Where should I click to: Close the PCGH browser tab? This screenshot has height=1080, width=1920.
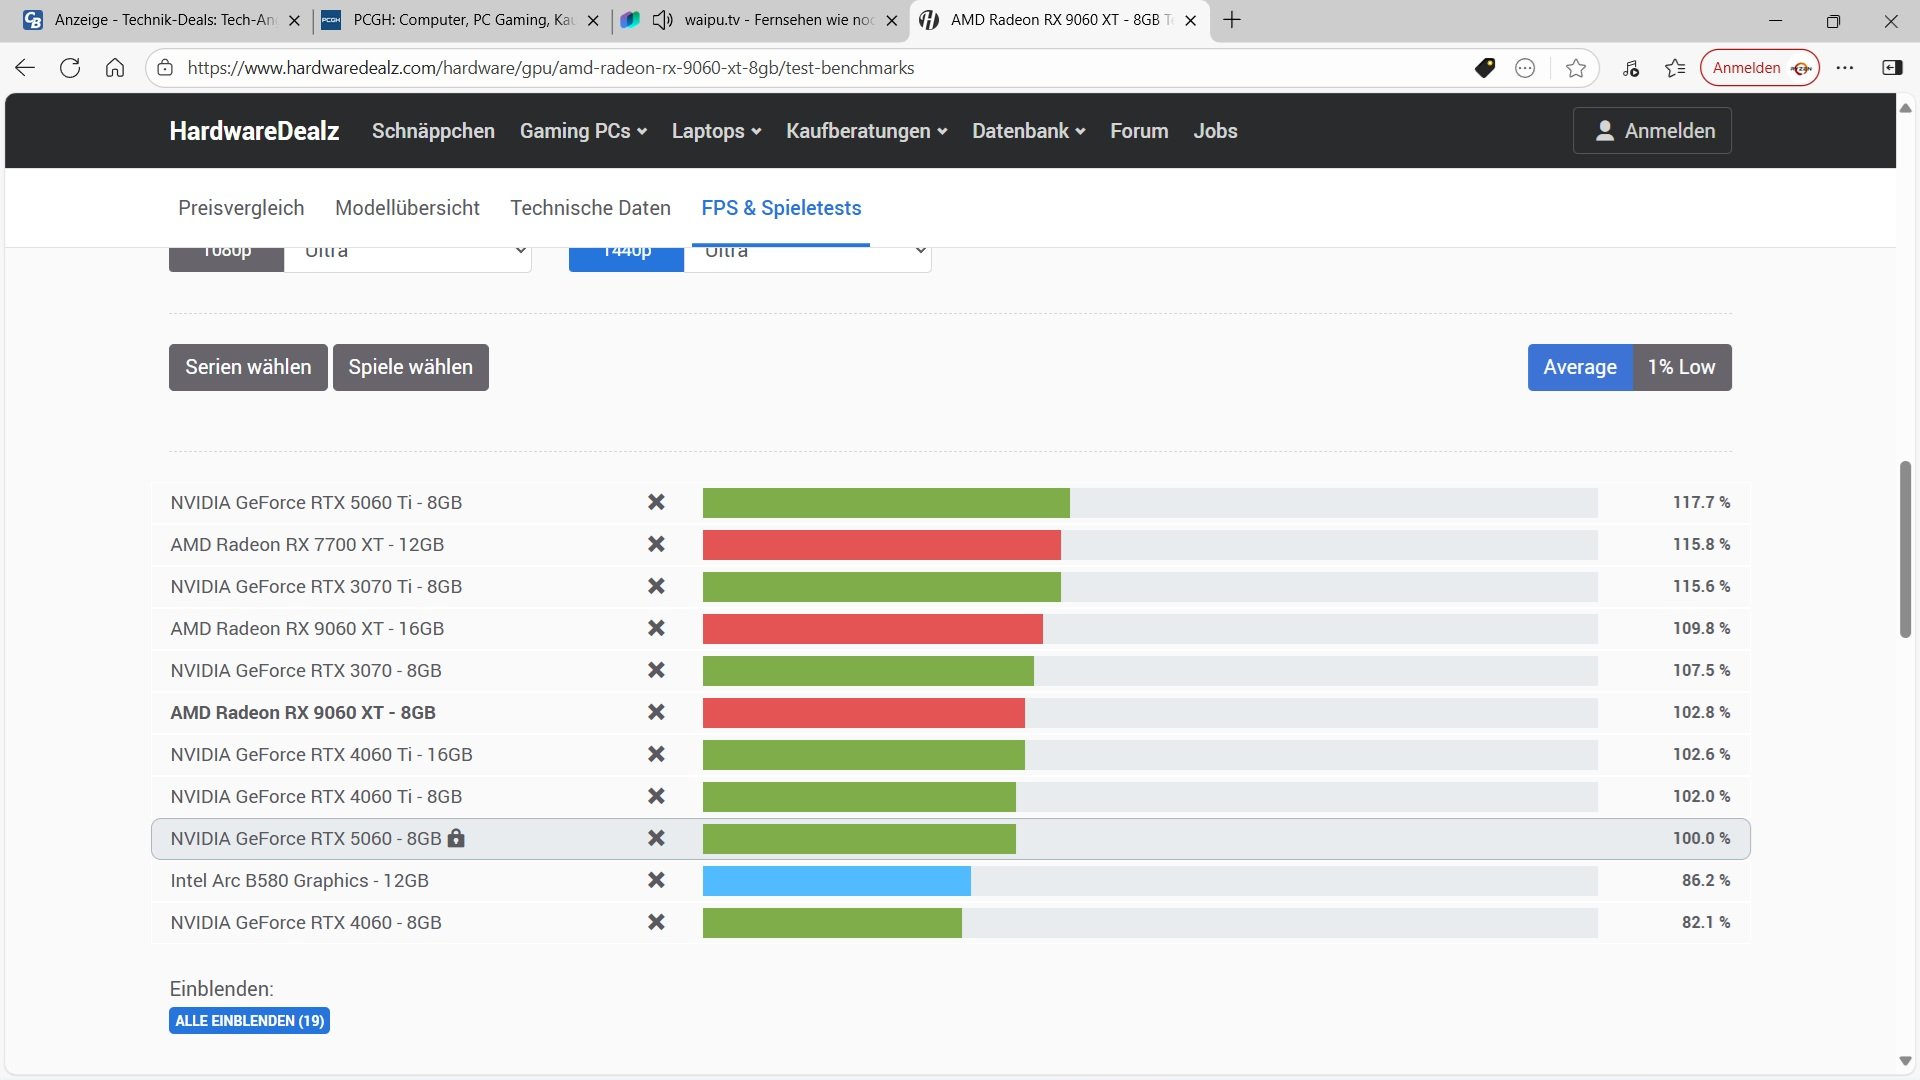point(593,20)
